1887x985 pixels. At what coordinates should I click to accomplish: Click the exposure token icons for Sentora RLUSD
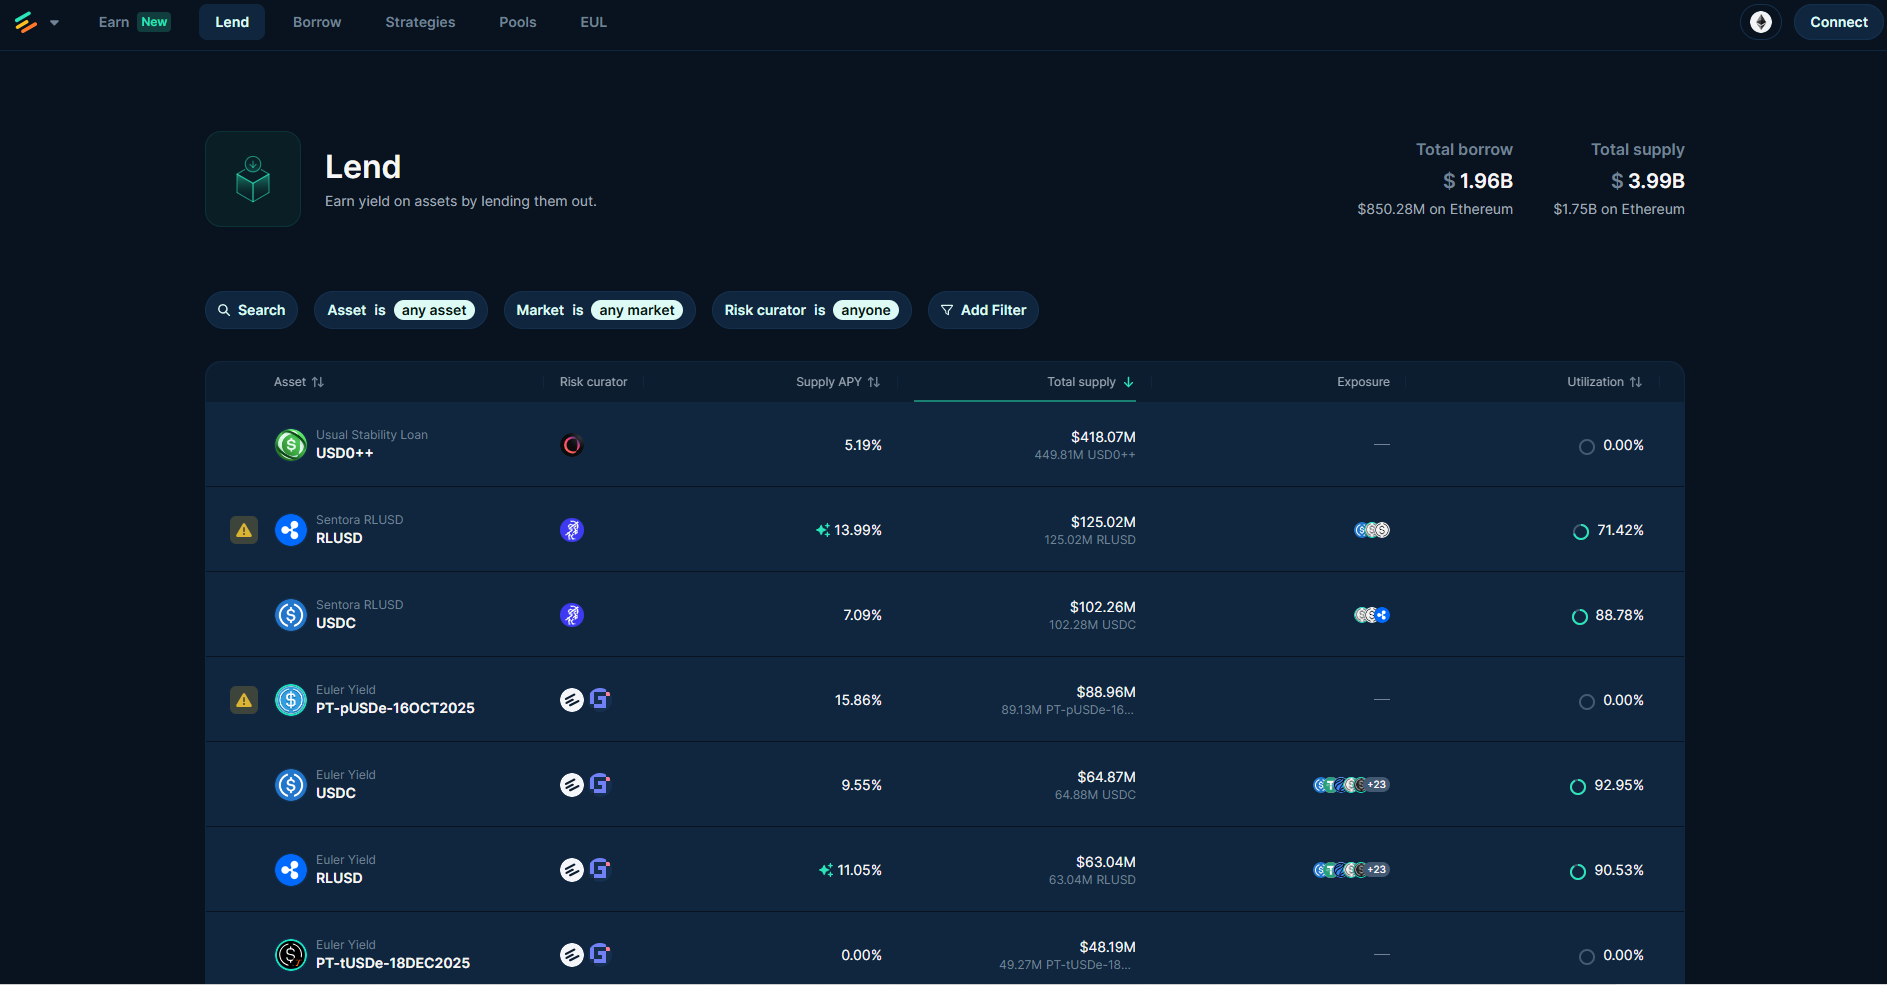coord(1371,530)
